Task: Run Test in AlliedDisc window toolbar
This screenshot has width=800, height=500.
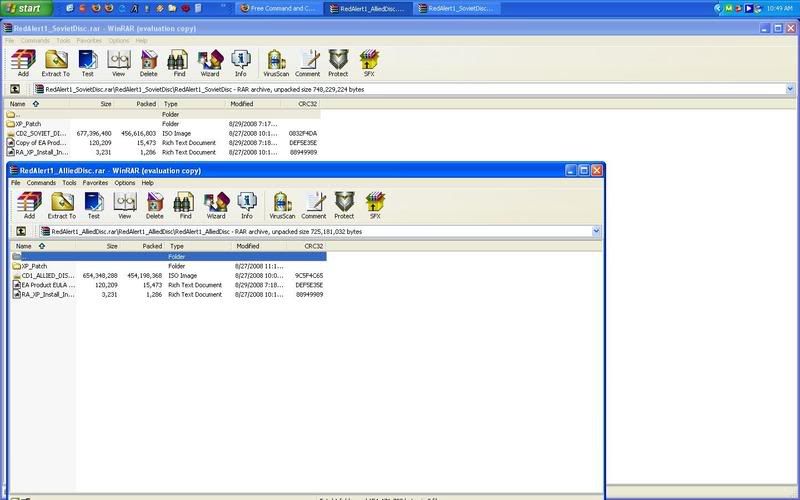Action: (x=94, y=206)
